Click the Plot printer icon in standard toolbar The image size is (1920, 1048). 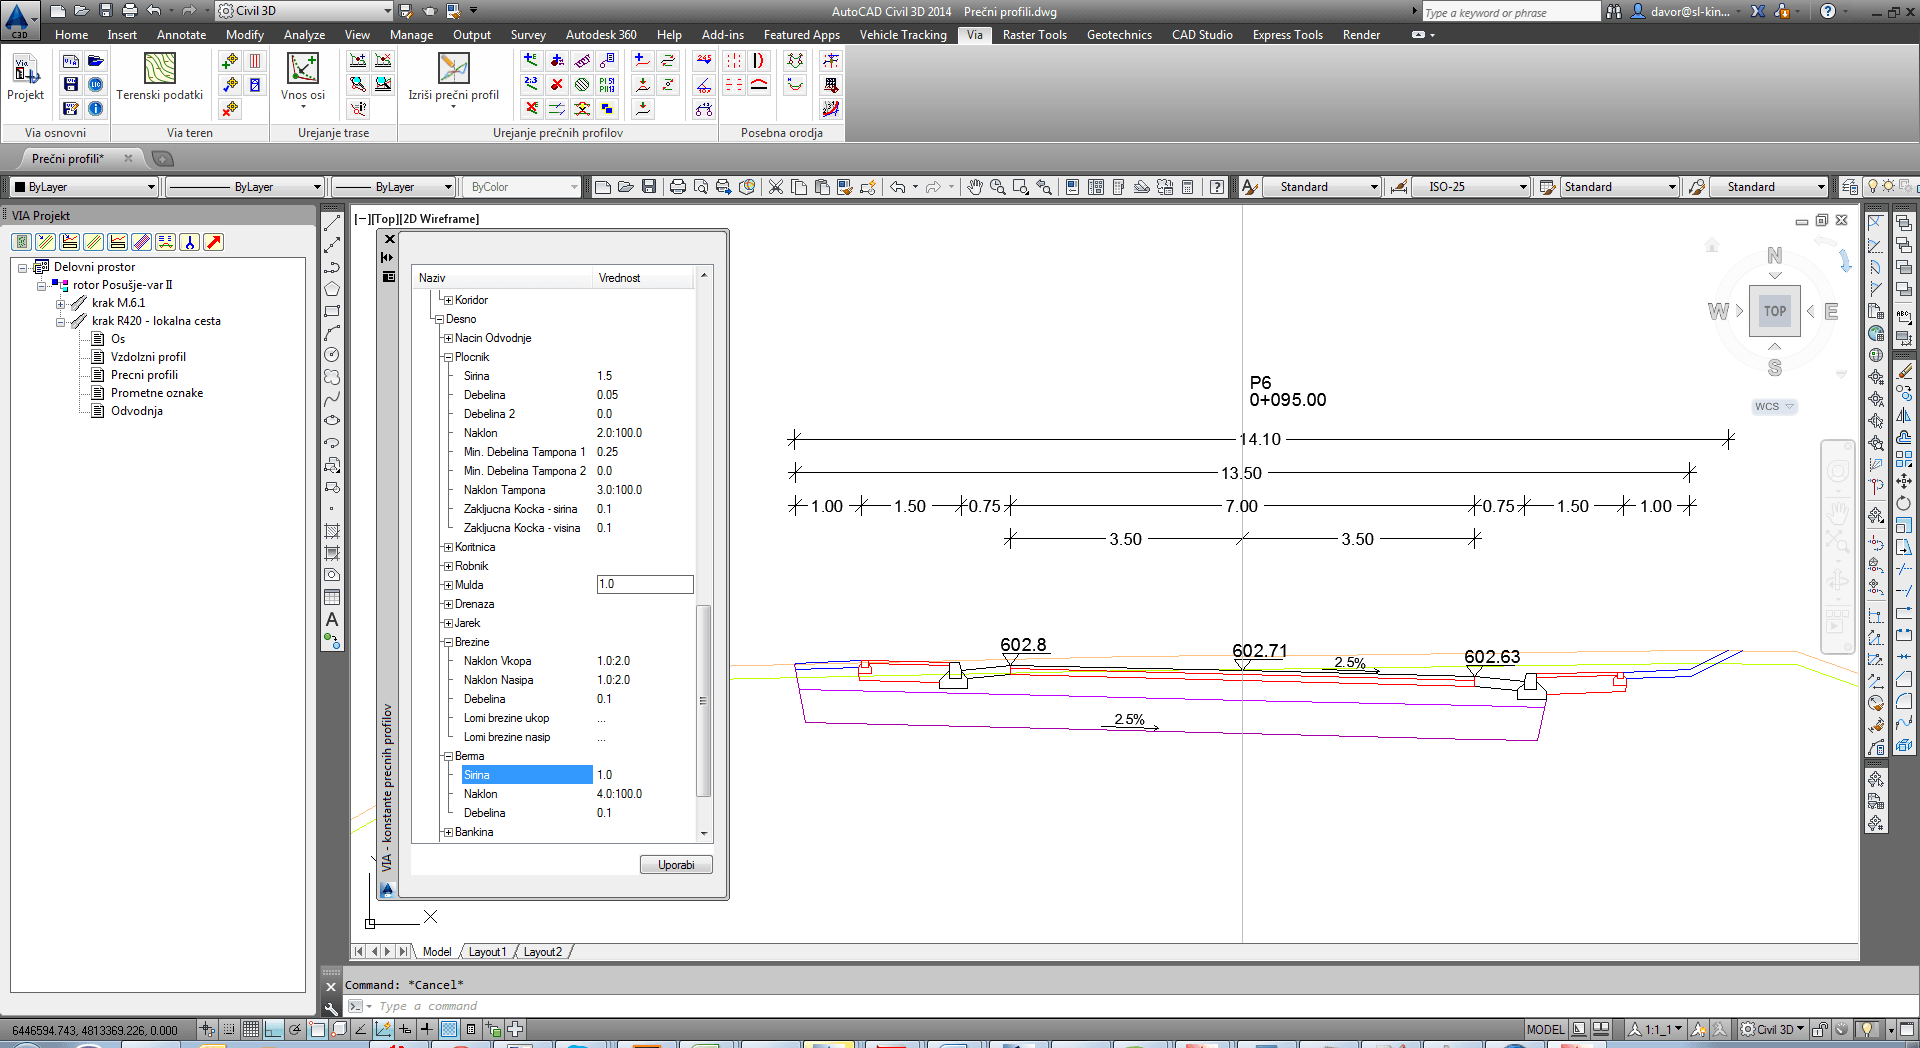pyautogui.click(x=678, y=187)
